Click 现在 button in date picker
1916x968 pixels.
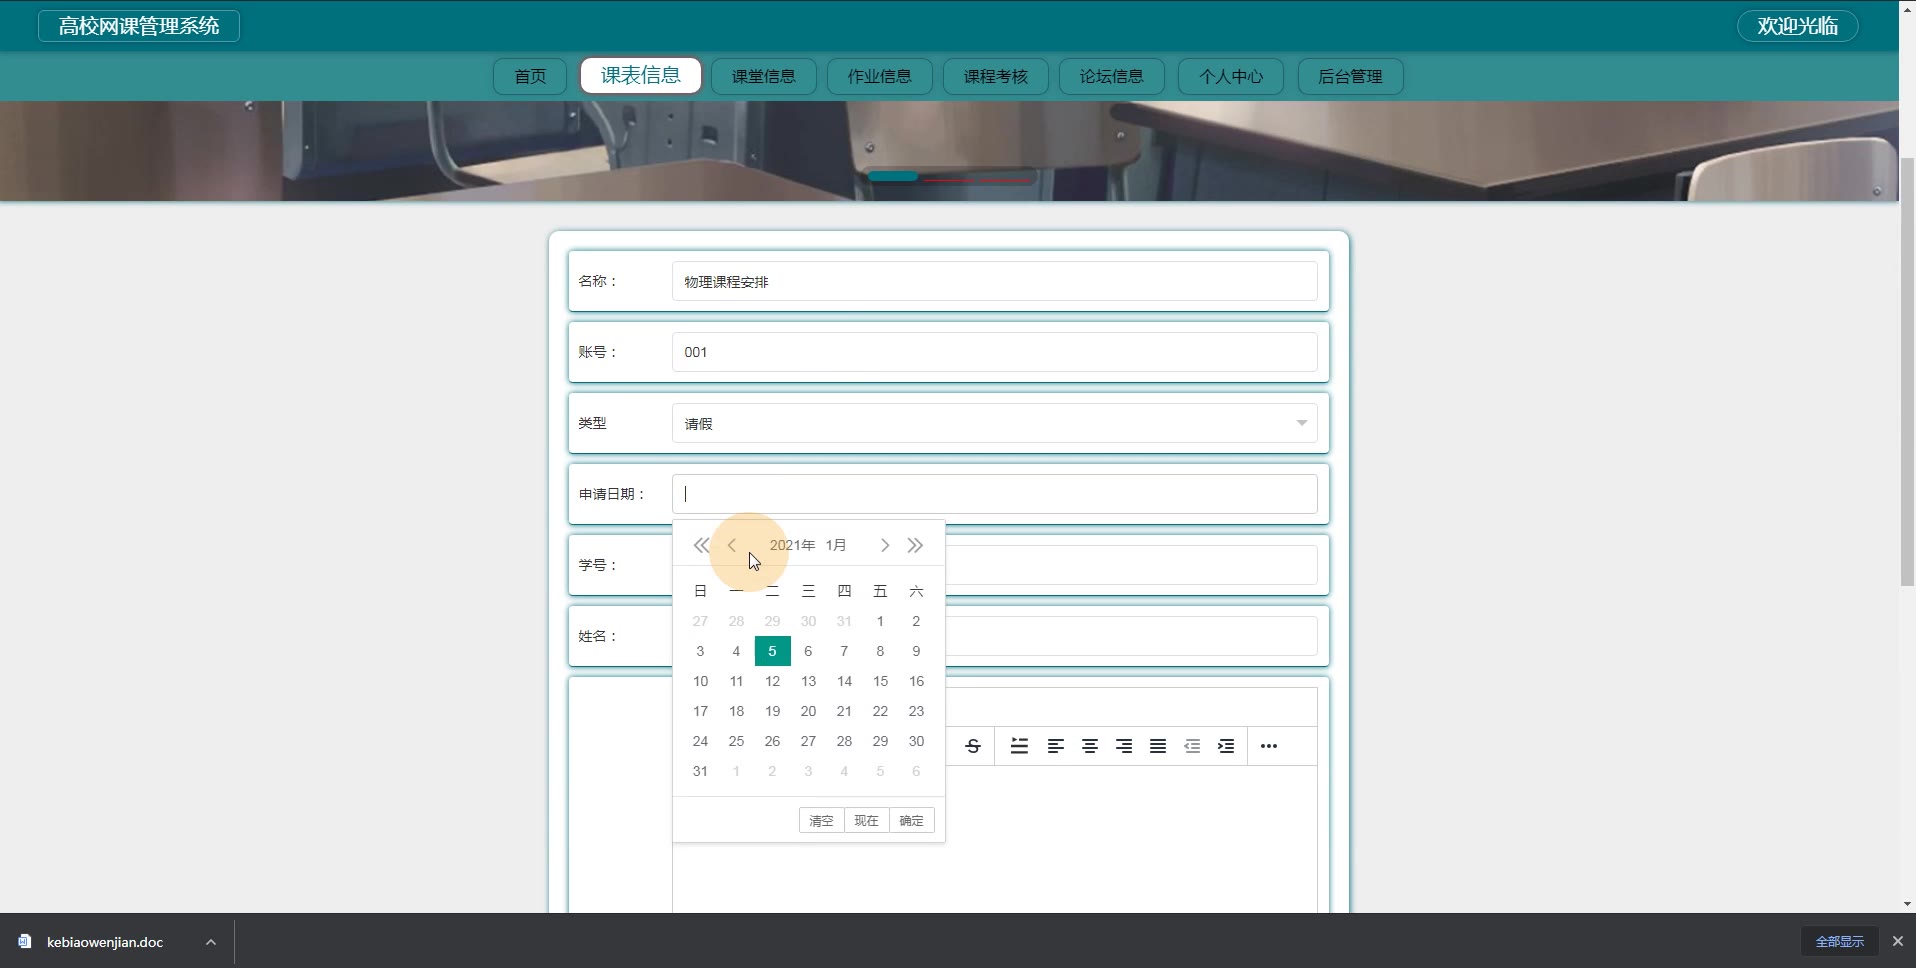(867, 820)
